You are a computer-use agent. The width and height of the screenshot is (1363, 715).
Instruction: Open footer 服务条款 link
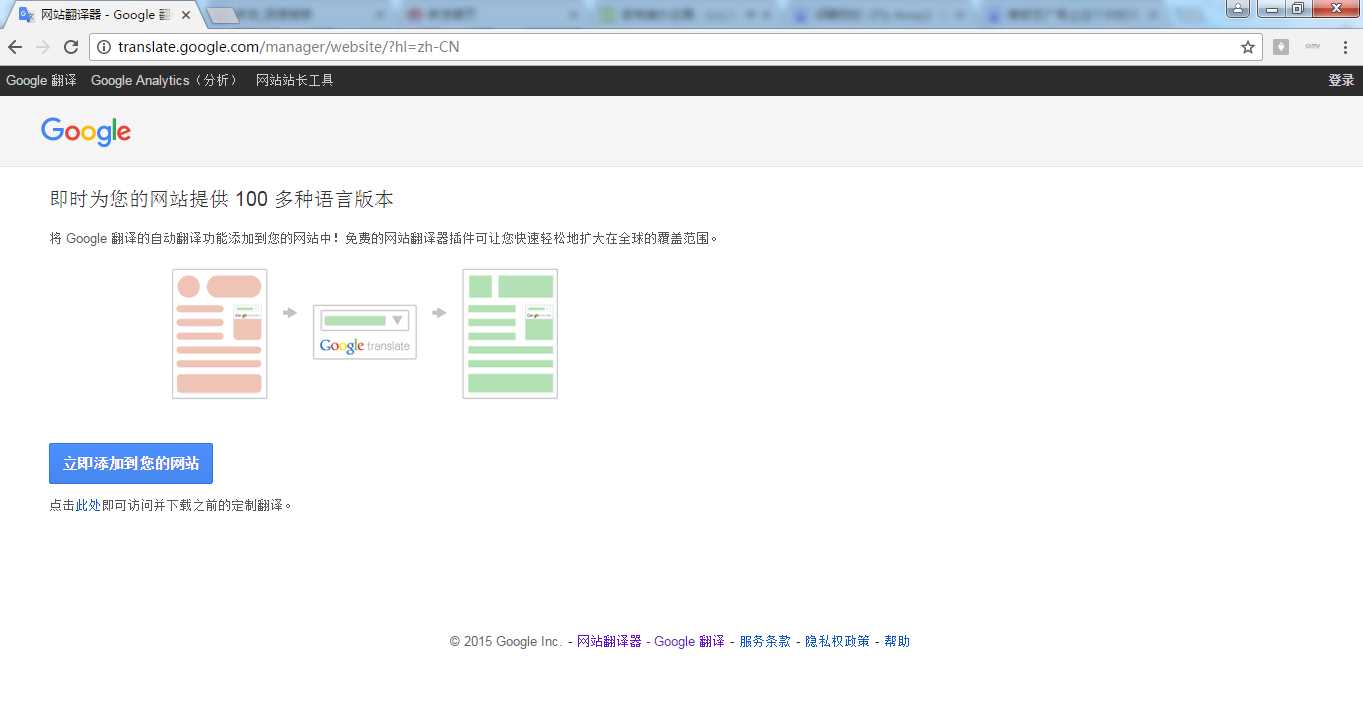(765, 641)
